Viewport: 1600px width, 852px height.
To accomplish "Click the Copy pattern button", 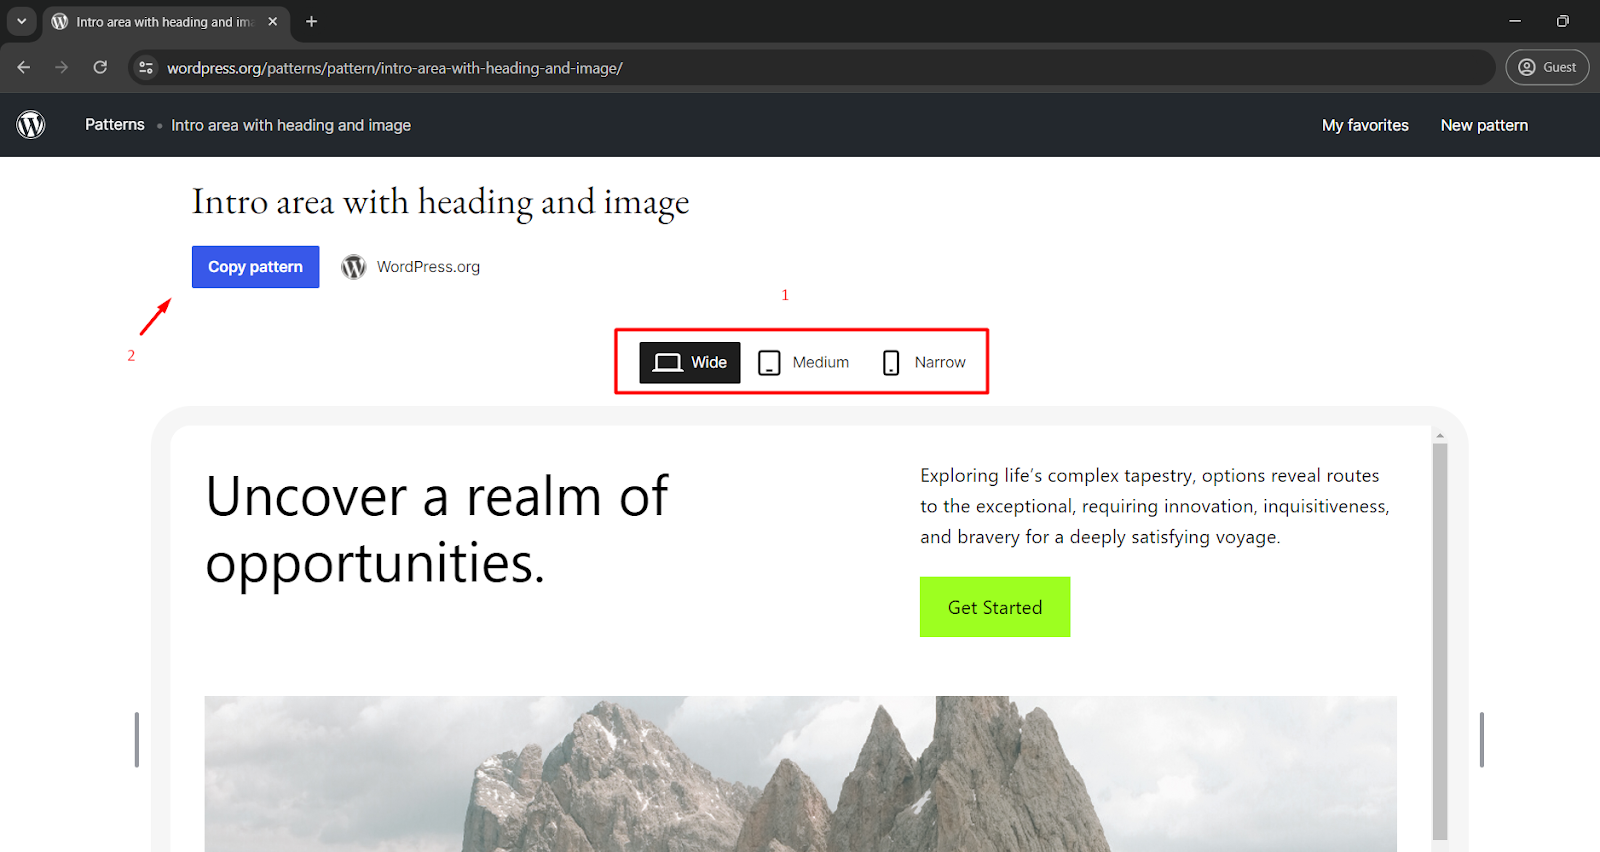I will (x=255, y=267).
